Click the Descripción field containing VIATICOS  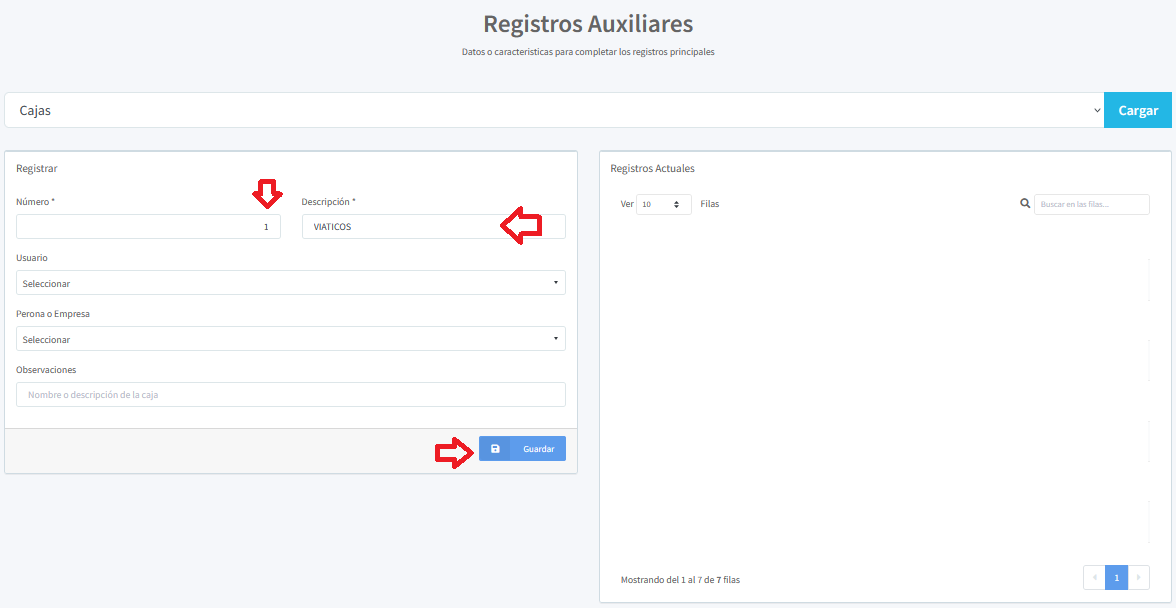pyautogui.click(x=400, y=227)
